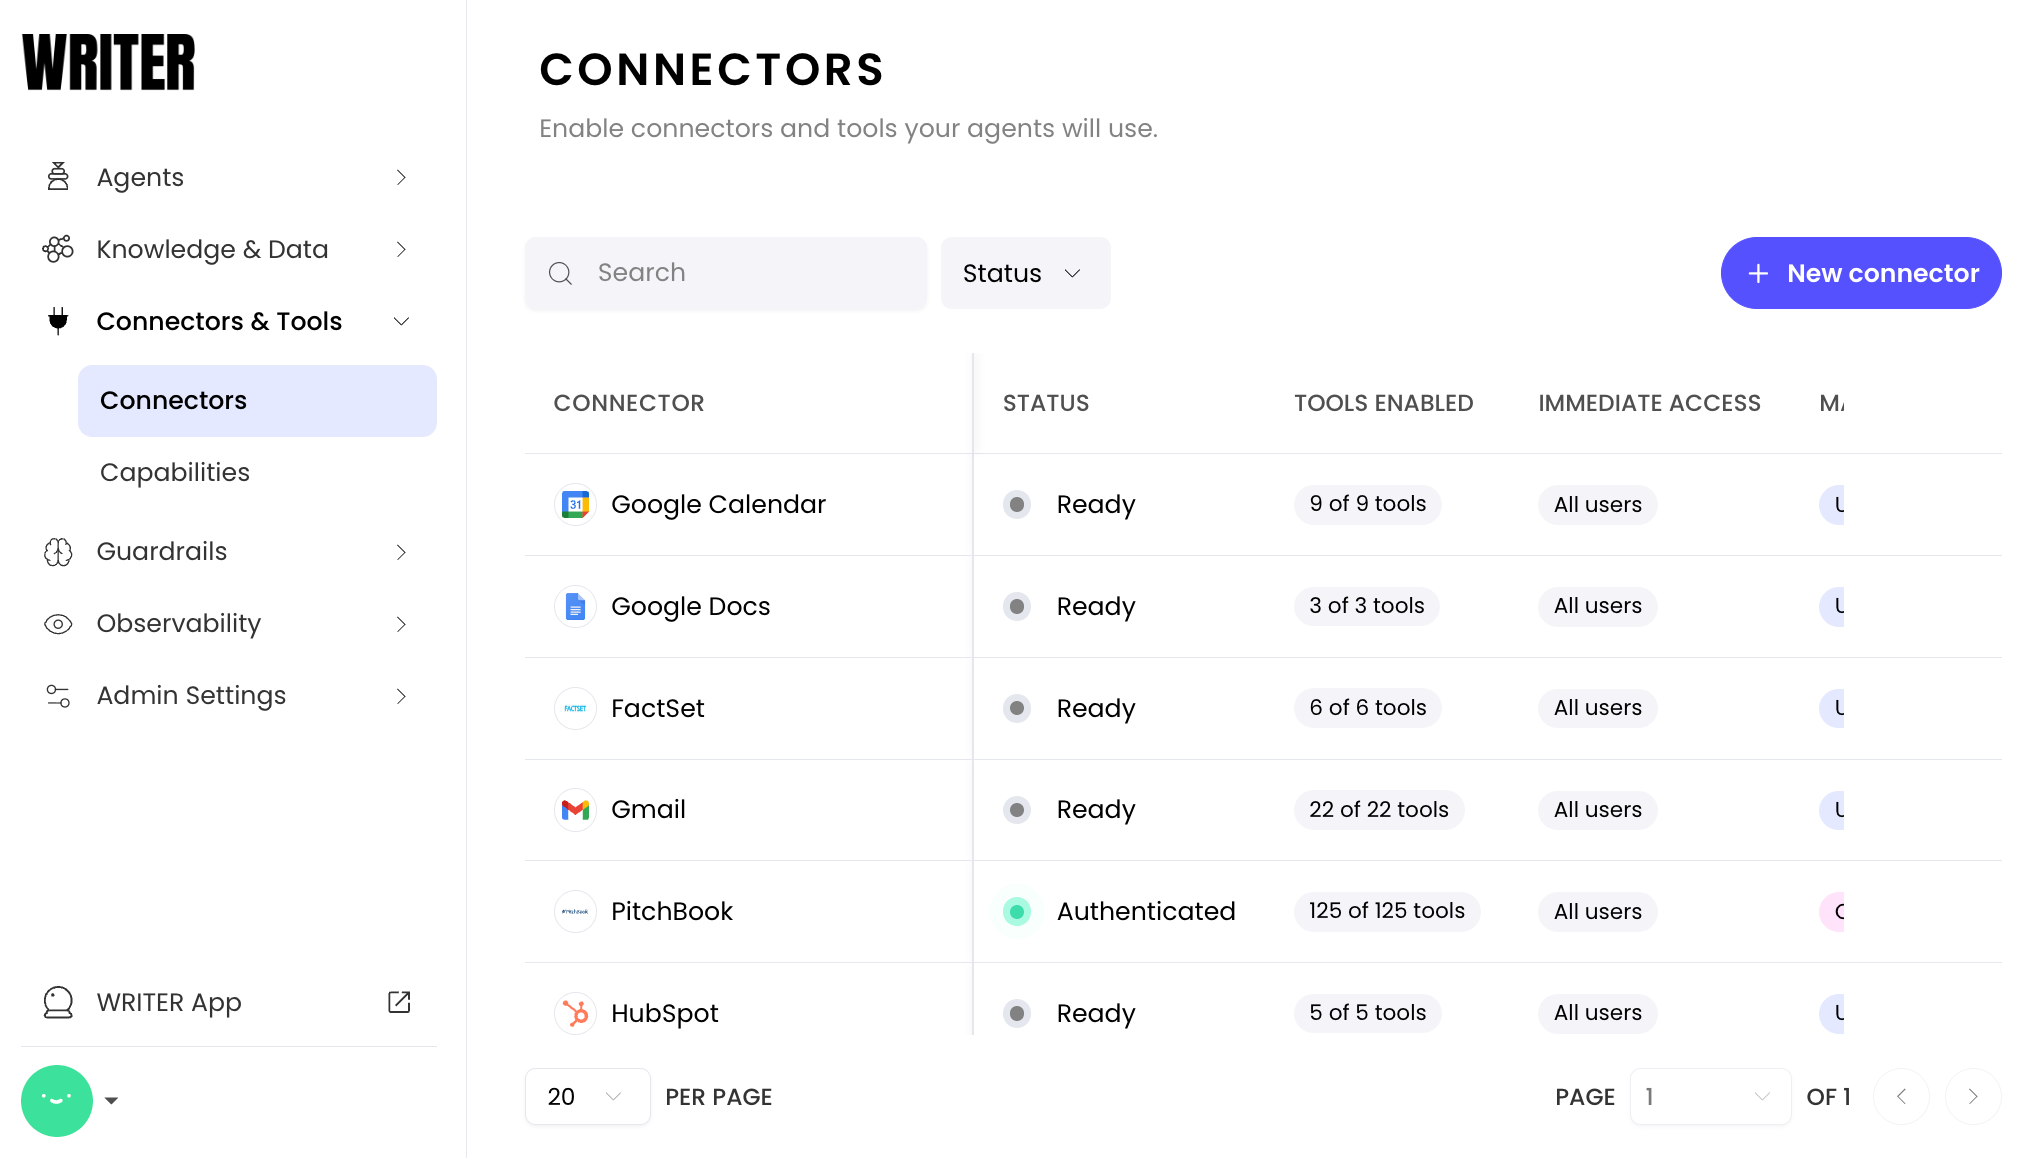The width and height of the screenshot is (2044, 1158).
Task: Click the Google Docs document icon
Action: click(575, 606)
